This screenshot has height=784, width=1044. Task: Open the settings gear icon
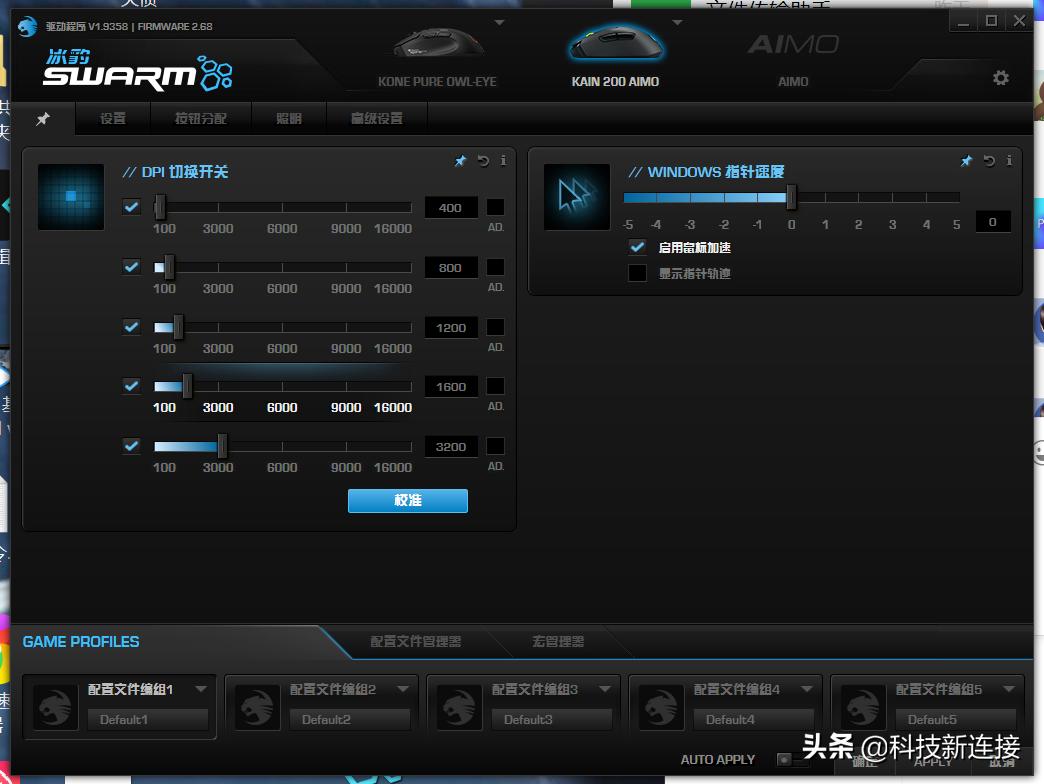[x=1000, y=78]
